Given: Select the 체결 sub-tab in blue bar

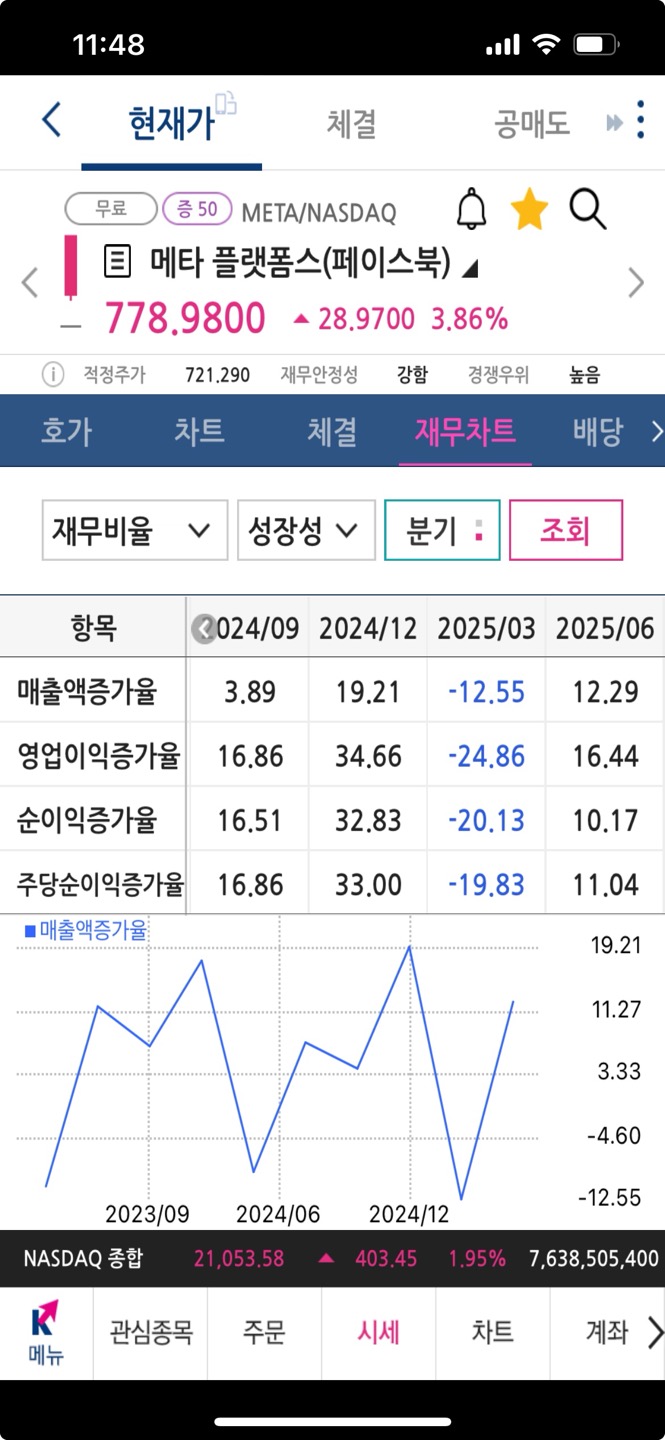Looking at the screenshot, I should tap(332, 431).
